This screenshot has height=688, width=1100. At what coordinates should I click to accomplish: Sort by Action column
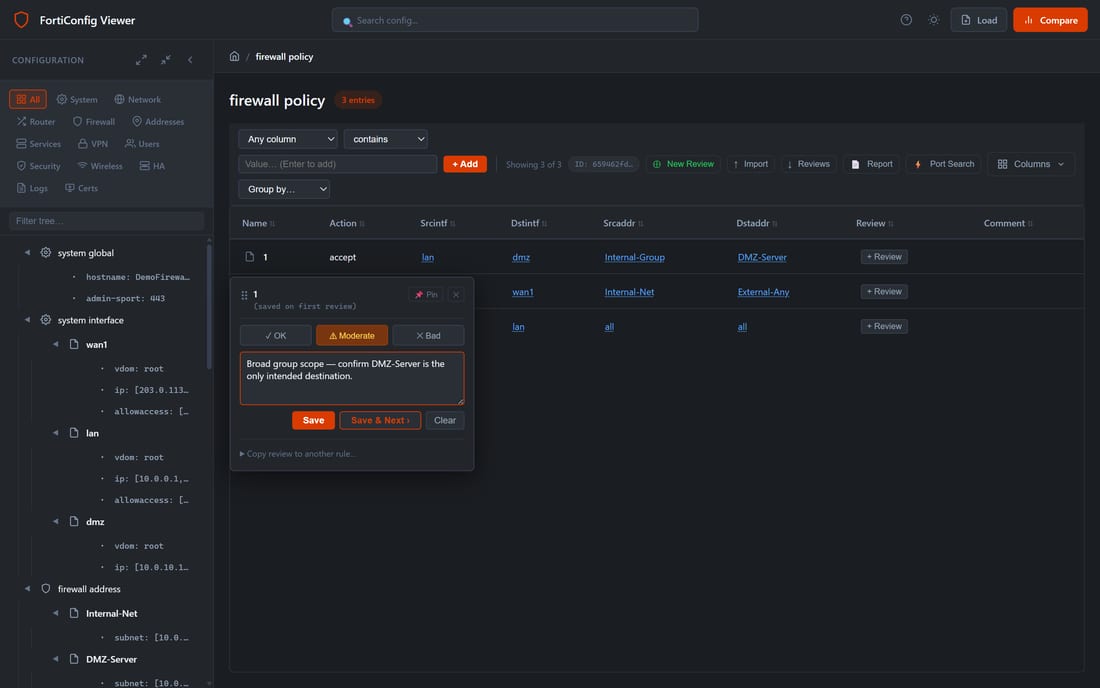(347, 223)
